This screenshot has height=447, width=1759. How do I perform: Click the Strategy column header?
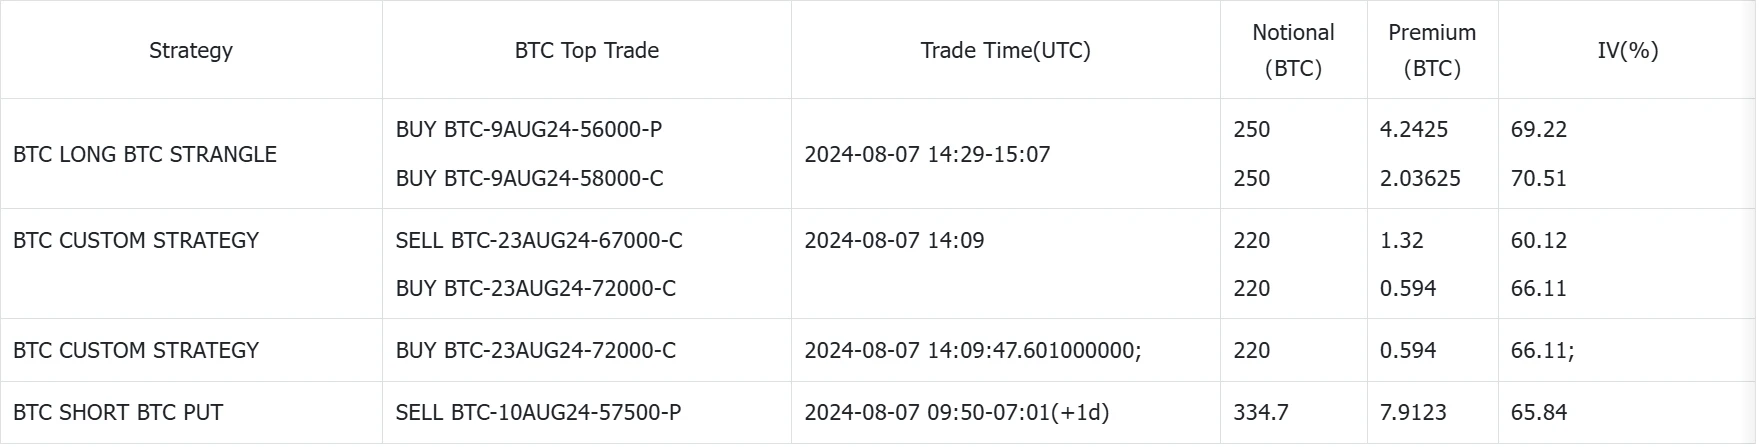(x=191, y=50)
